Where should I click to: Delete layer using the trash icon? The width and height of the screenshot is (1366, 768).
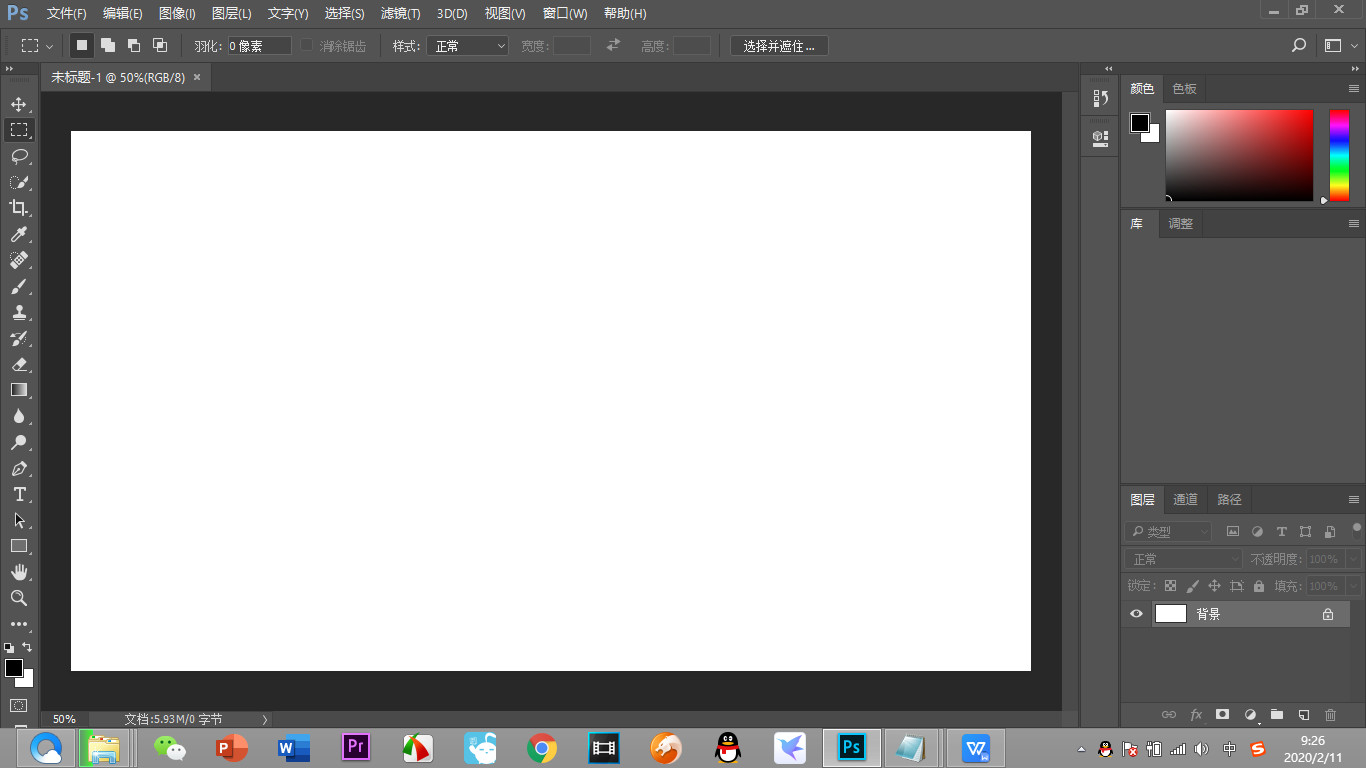tap(1330, 715)
